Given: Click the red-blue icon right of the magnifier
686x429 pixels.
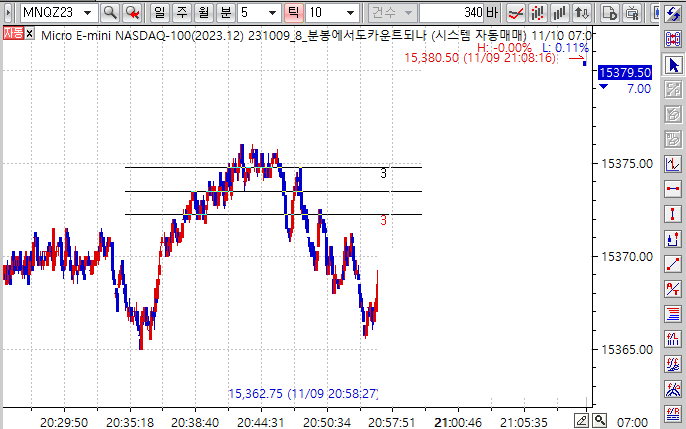Looking at the screenshot, I should click(x=132, y=13).
